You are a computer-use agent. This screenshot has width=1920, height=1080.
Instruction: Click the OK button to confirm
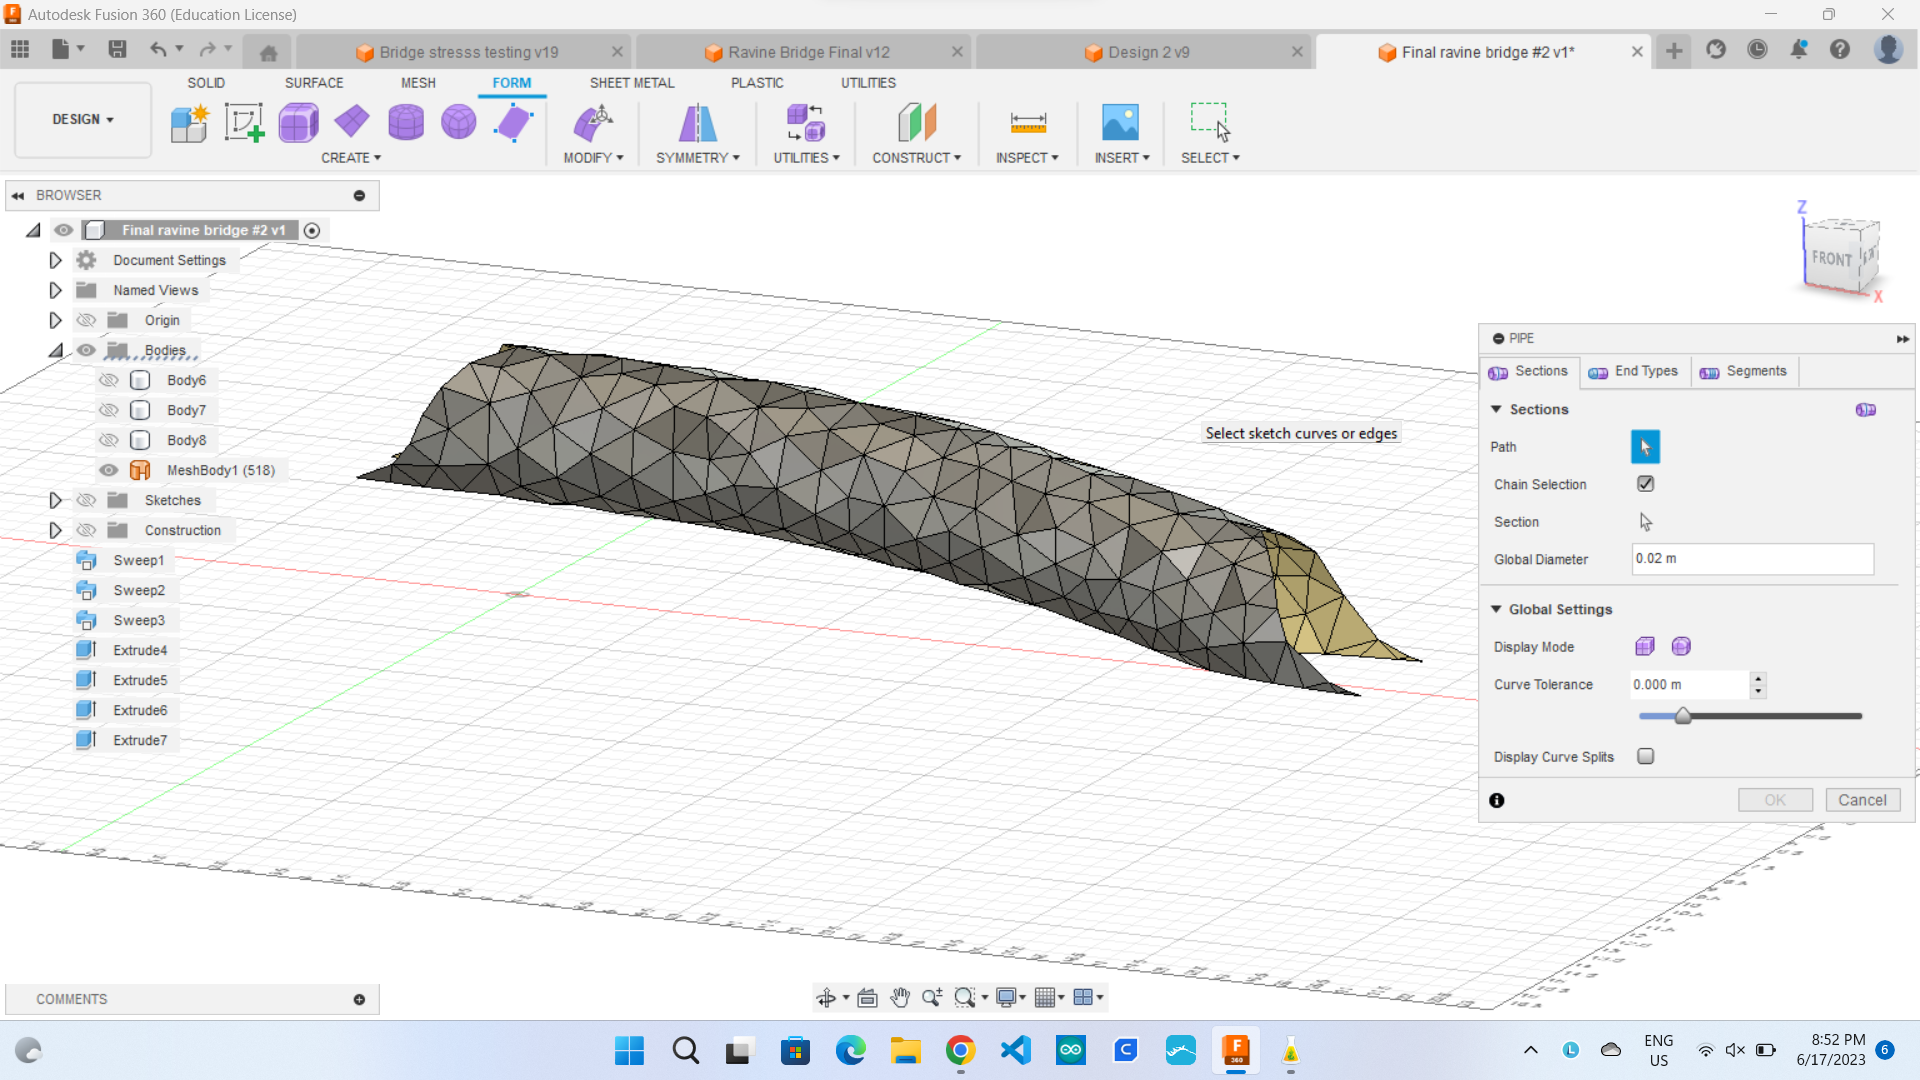pos(1774,799)
